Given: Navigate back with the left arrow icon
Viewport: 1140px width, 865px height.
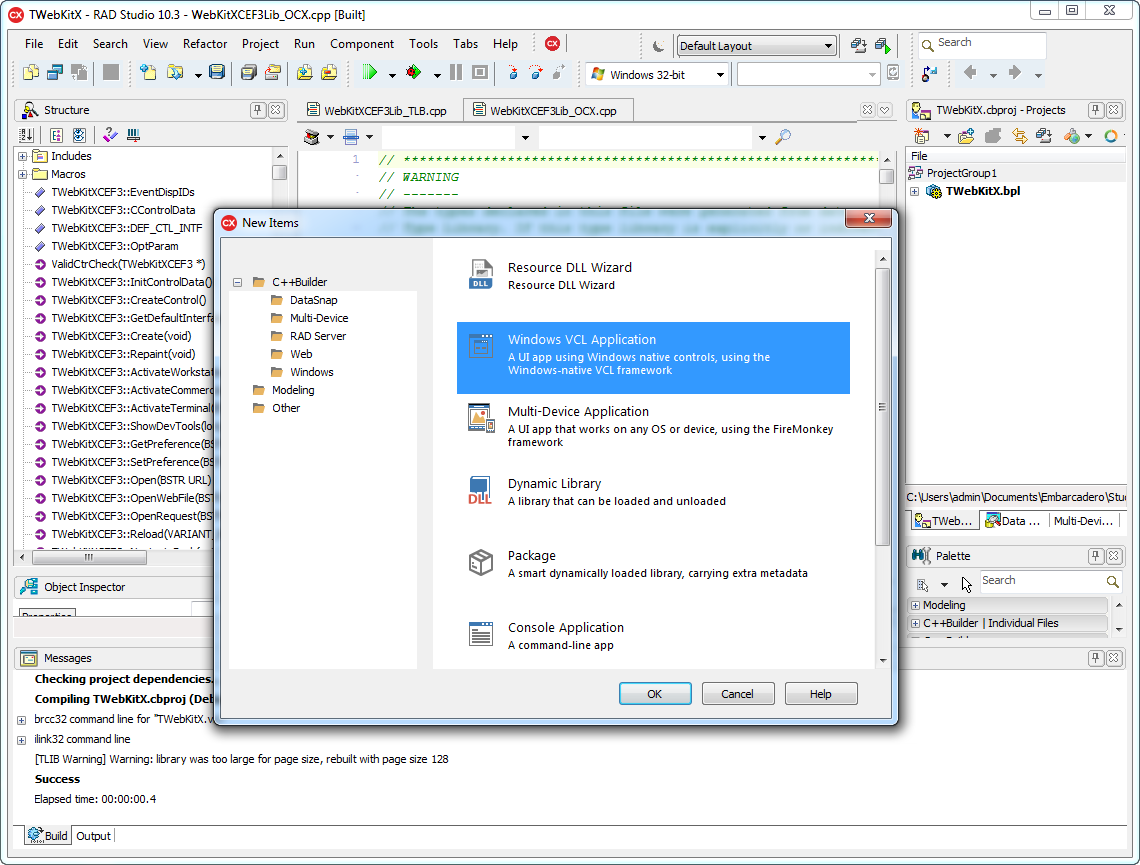Looking at the screenshot, I should click(969, 73).
